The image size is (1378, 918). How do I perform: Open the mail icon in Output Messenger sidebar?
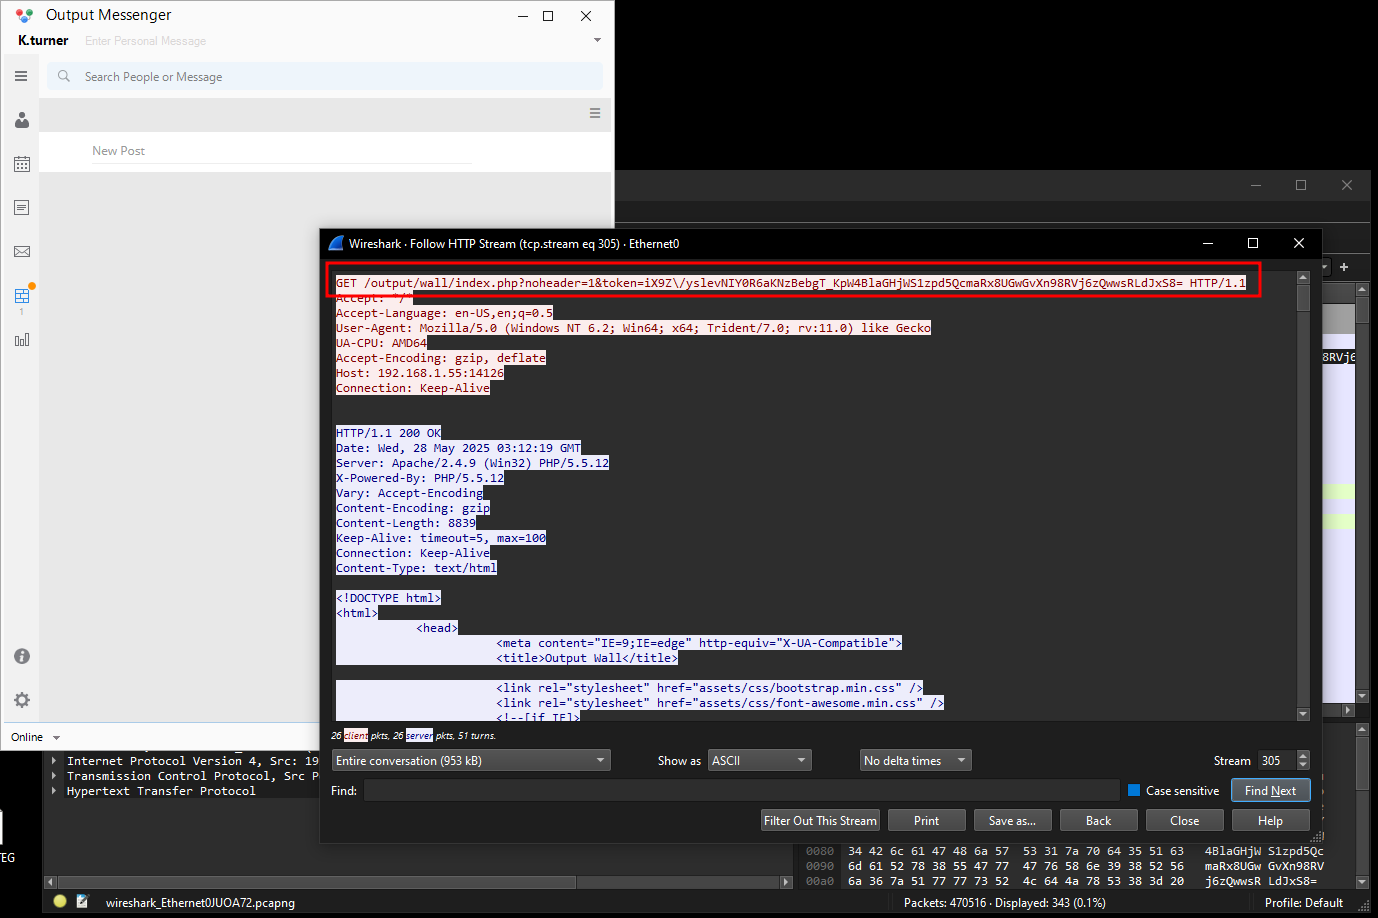click(22, 252)
